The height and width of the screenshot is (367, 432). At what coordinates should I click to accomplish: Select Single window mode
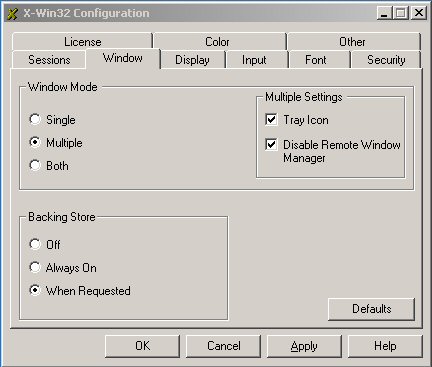(x=52, y=120)
